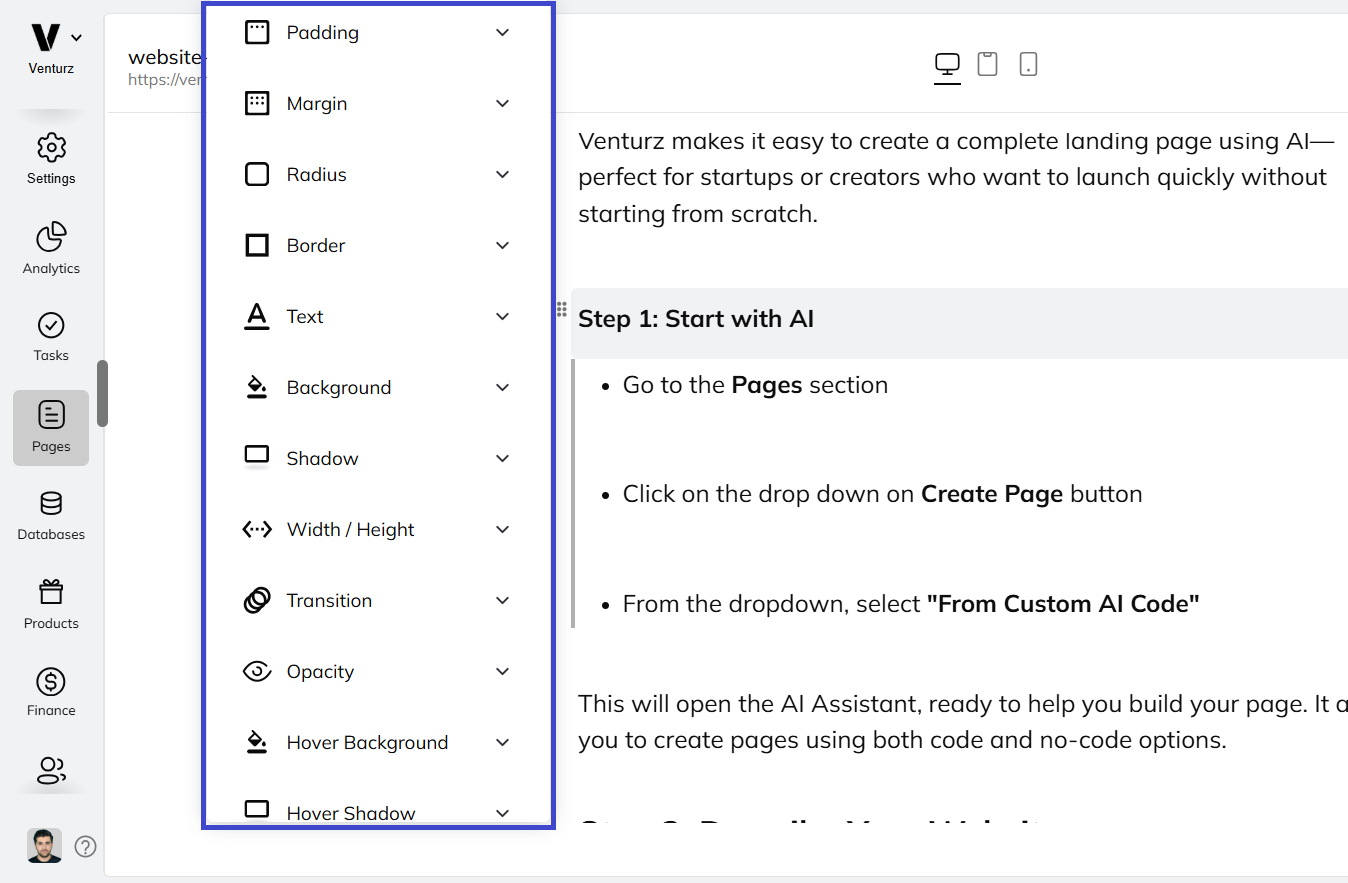Switch to mobile phone preview mode

pos(1028,64)
